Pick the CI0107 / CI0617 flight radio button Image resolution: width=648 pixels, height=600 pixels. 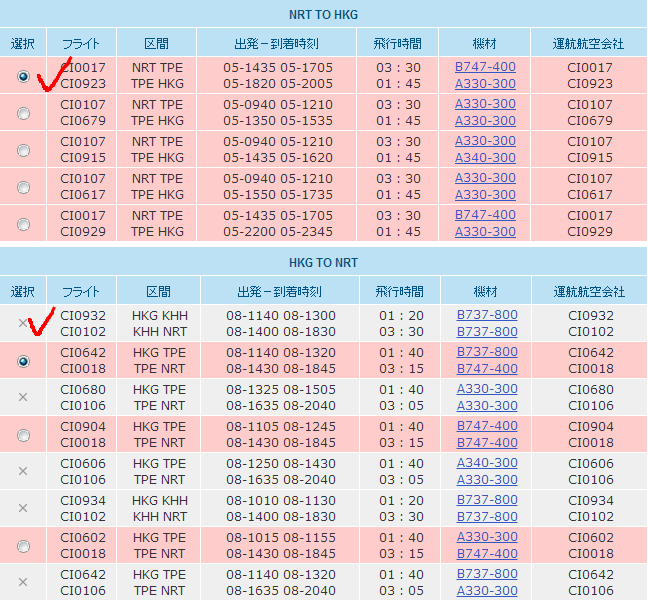[23, 187]
